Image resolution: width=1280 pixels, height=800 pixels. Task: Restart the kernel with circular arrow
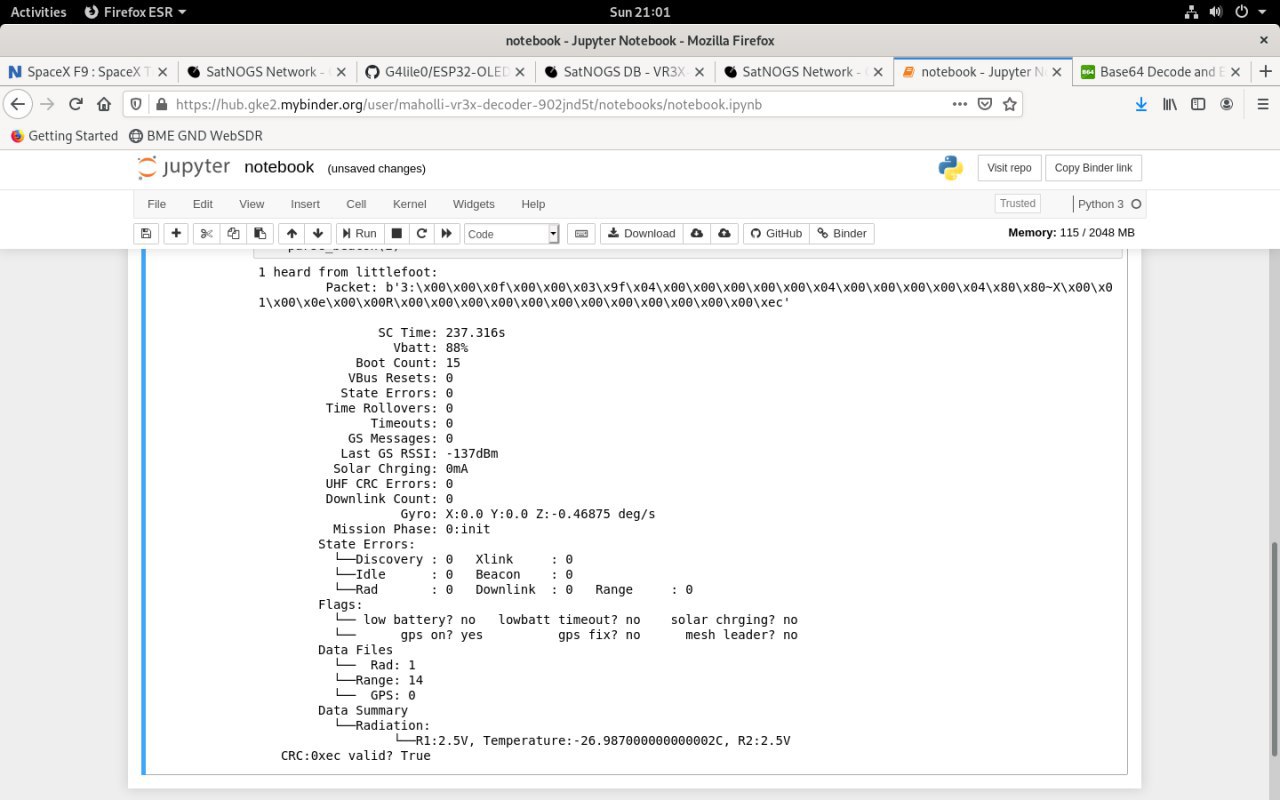[422, 233]
